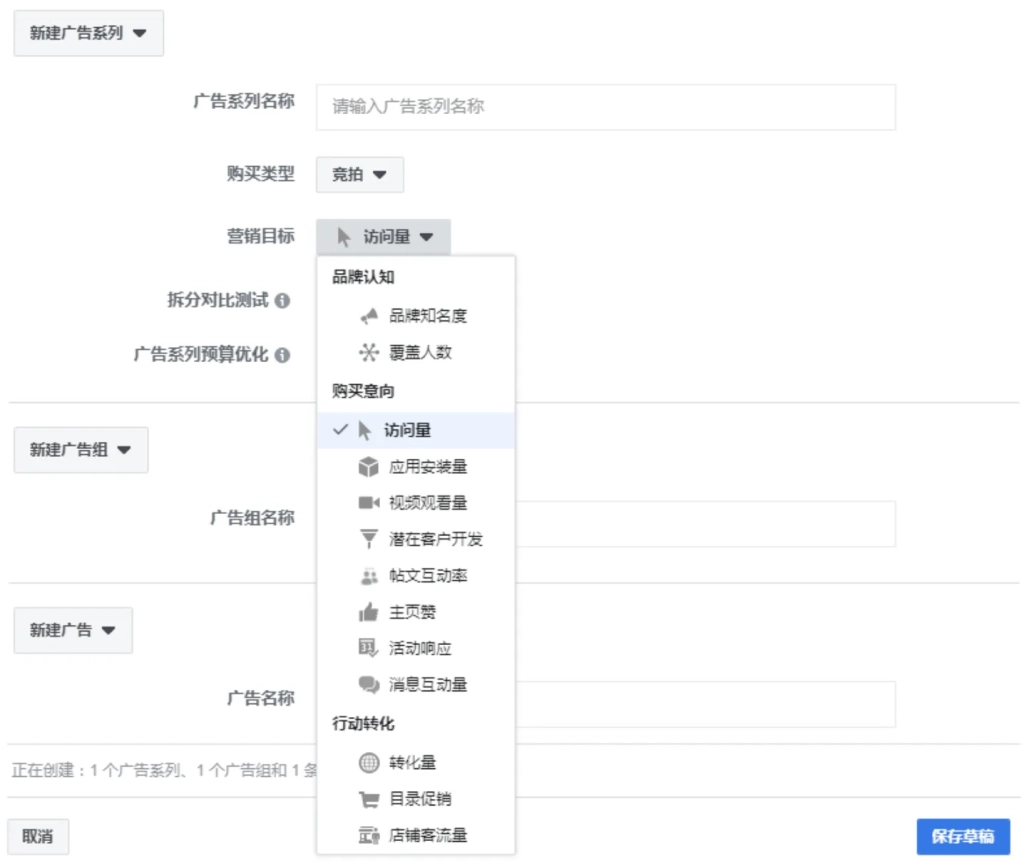Click the 购买类型 label

click(x=261, y=174)
